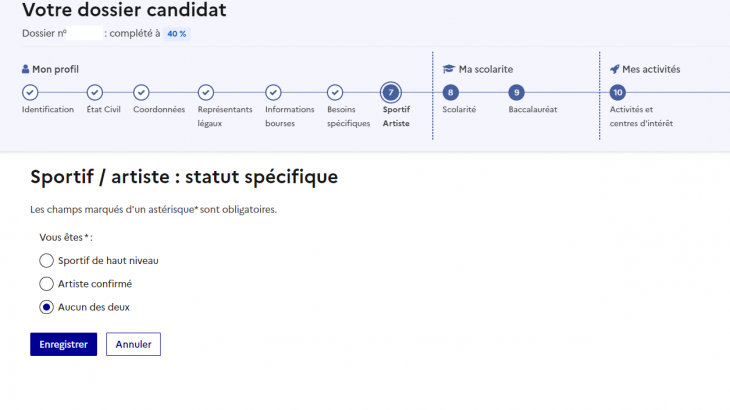Click the Informations bourses step checkmark
Image resolution: width=730 pixels, height=410 pixels.
coord(273,92)
